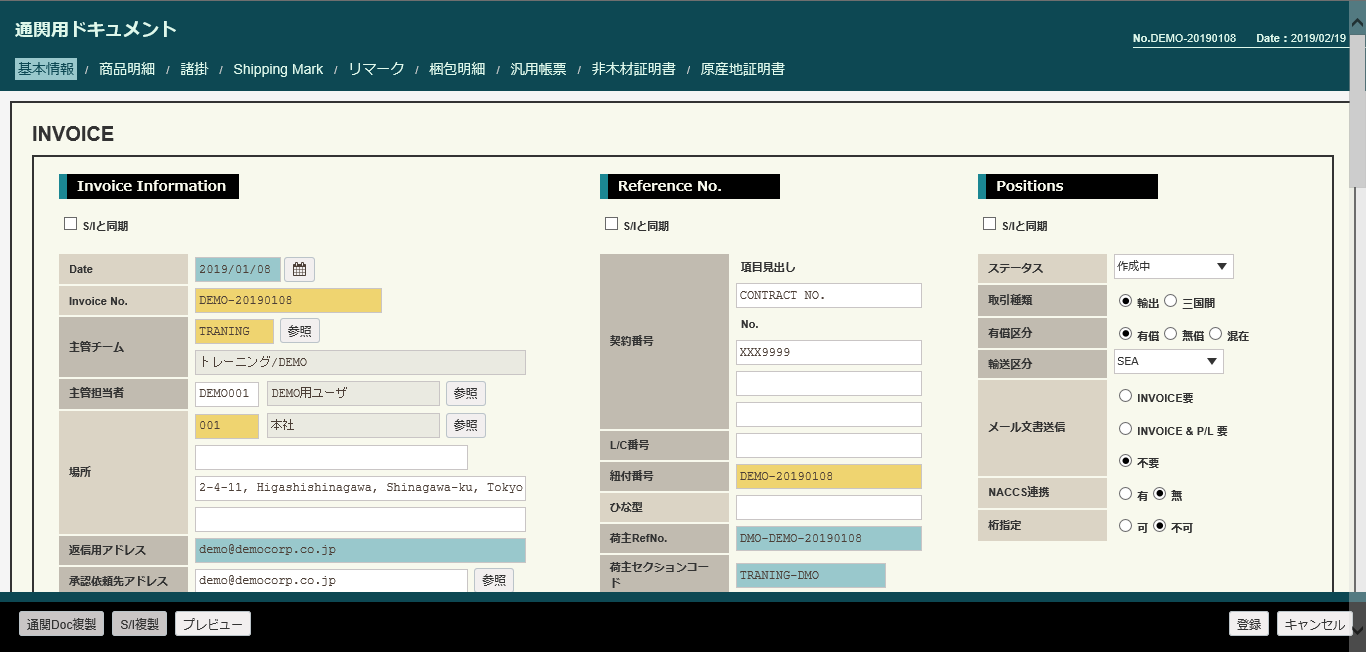Screen dimensions: 1366x652
Task: Switch to the 商品明細 tab
Action: point(127,69)
